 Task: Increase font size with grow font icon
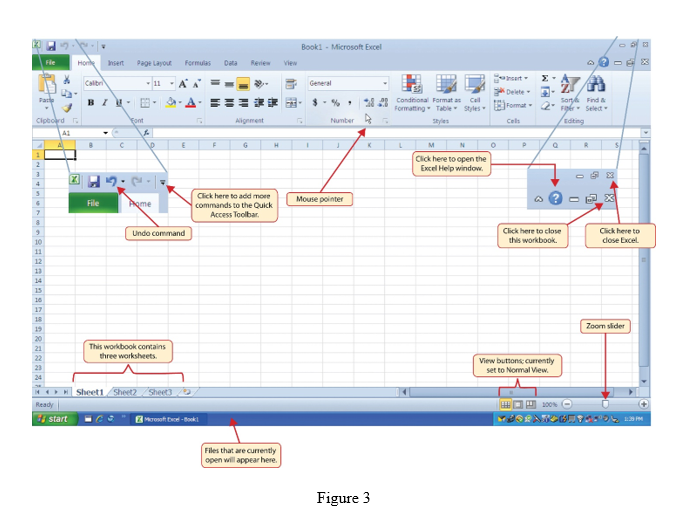pyautogui.click(x=183, y=83)
